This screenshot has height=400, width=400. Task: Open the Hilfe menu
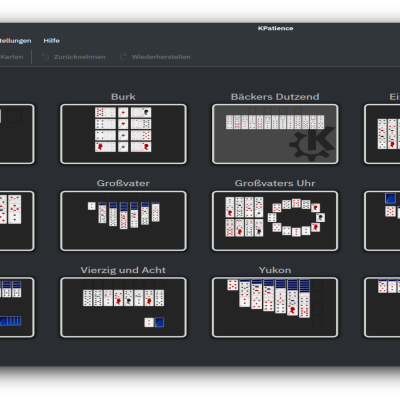[51, 41]
